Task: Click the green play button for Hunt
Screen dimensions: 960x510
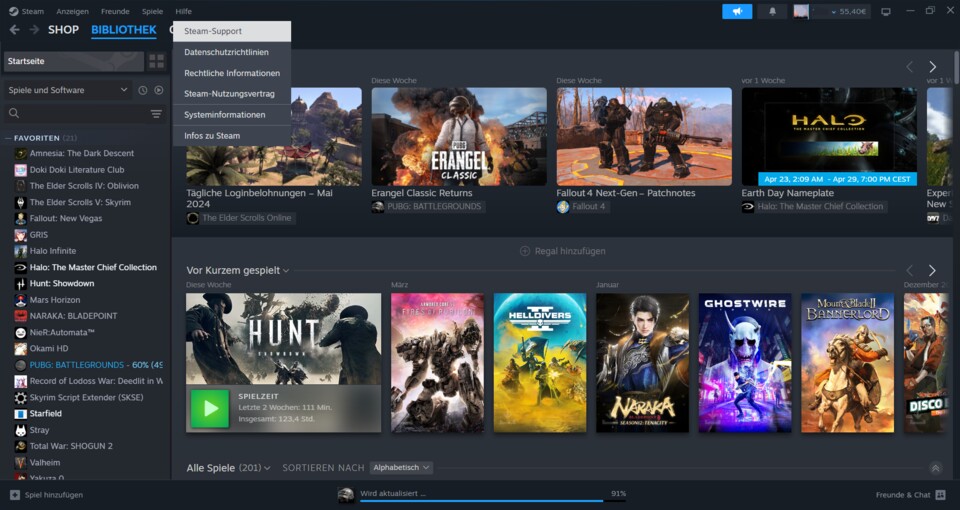Action: 211,408
